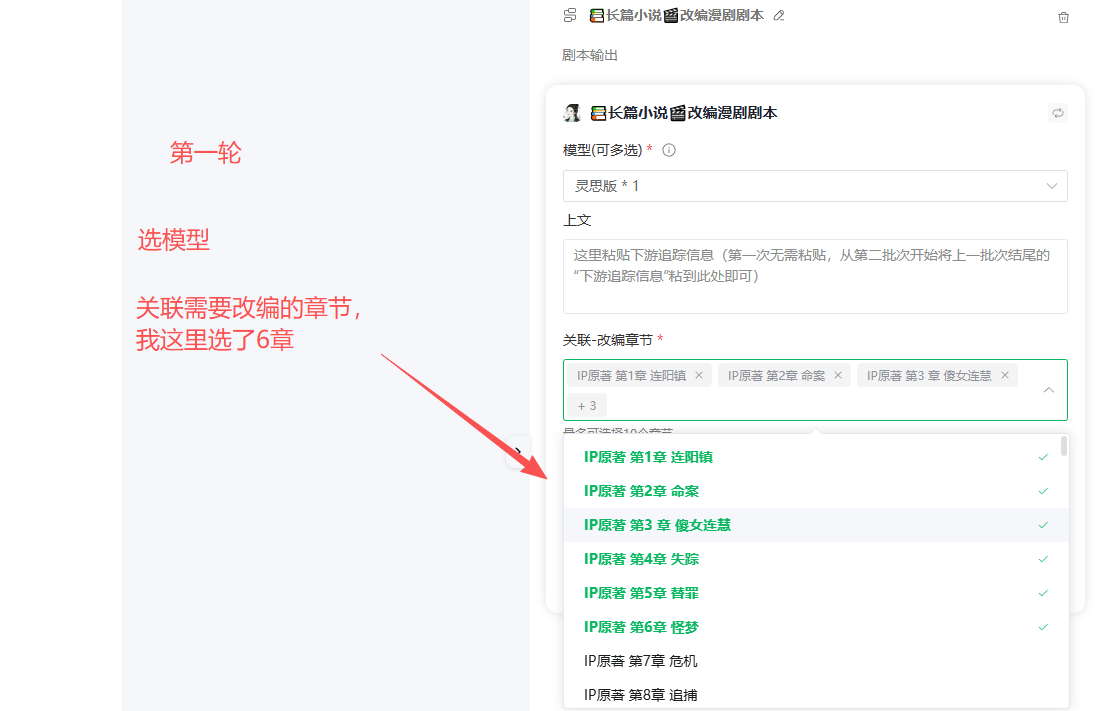Remove the 第3 章 傻女连慧 chapter tag
This screenshot has width=1095, height=711.
pyautogui.click(x=1005, y=376)
